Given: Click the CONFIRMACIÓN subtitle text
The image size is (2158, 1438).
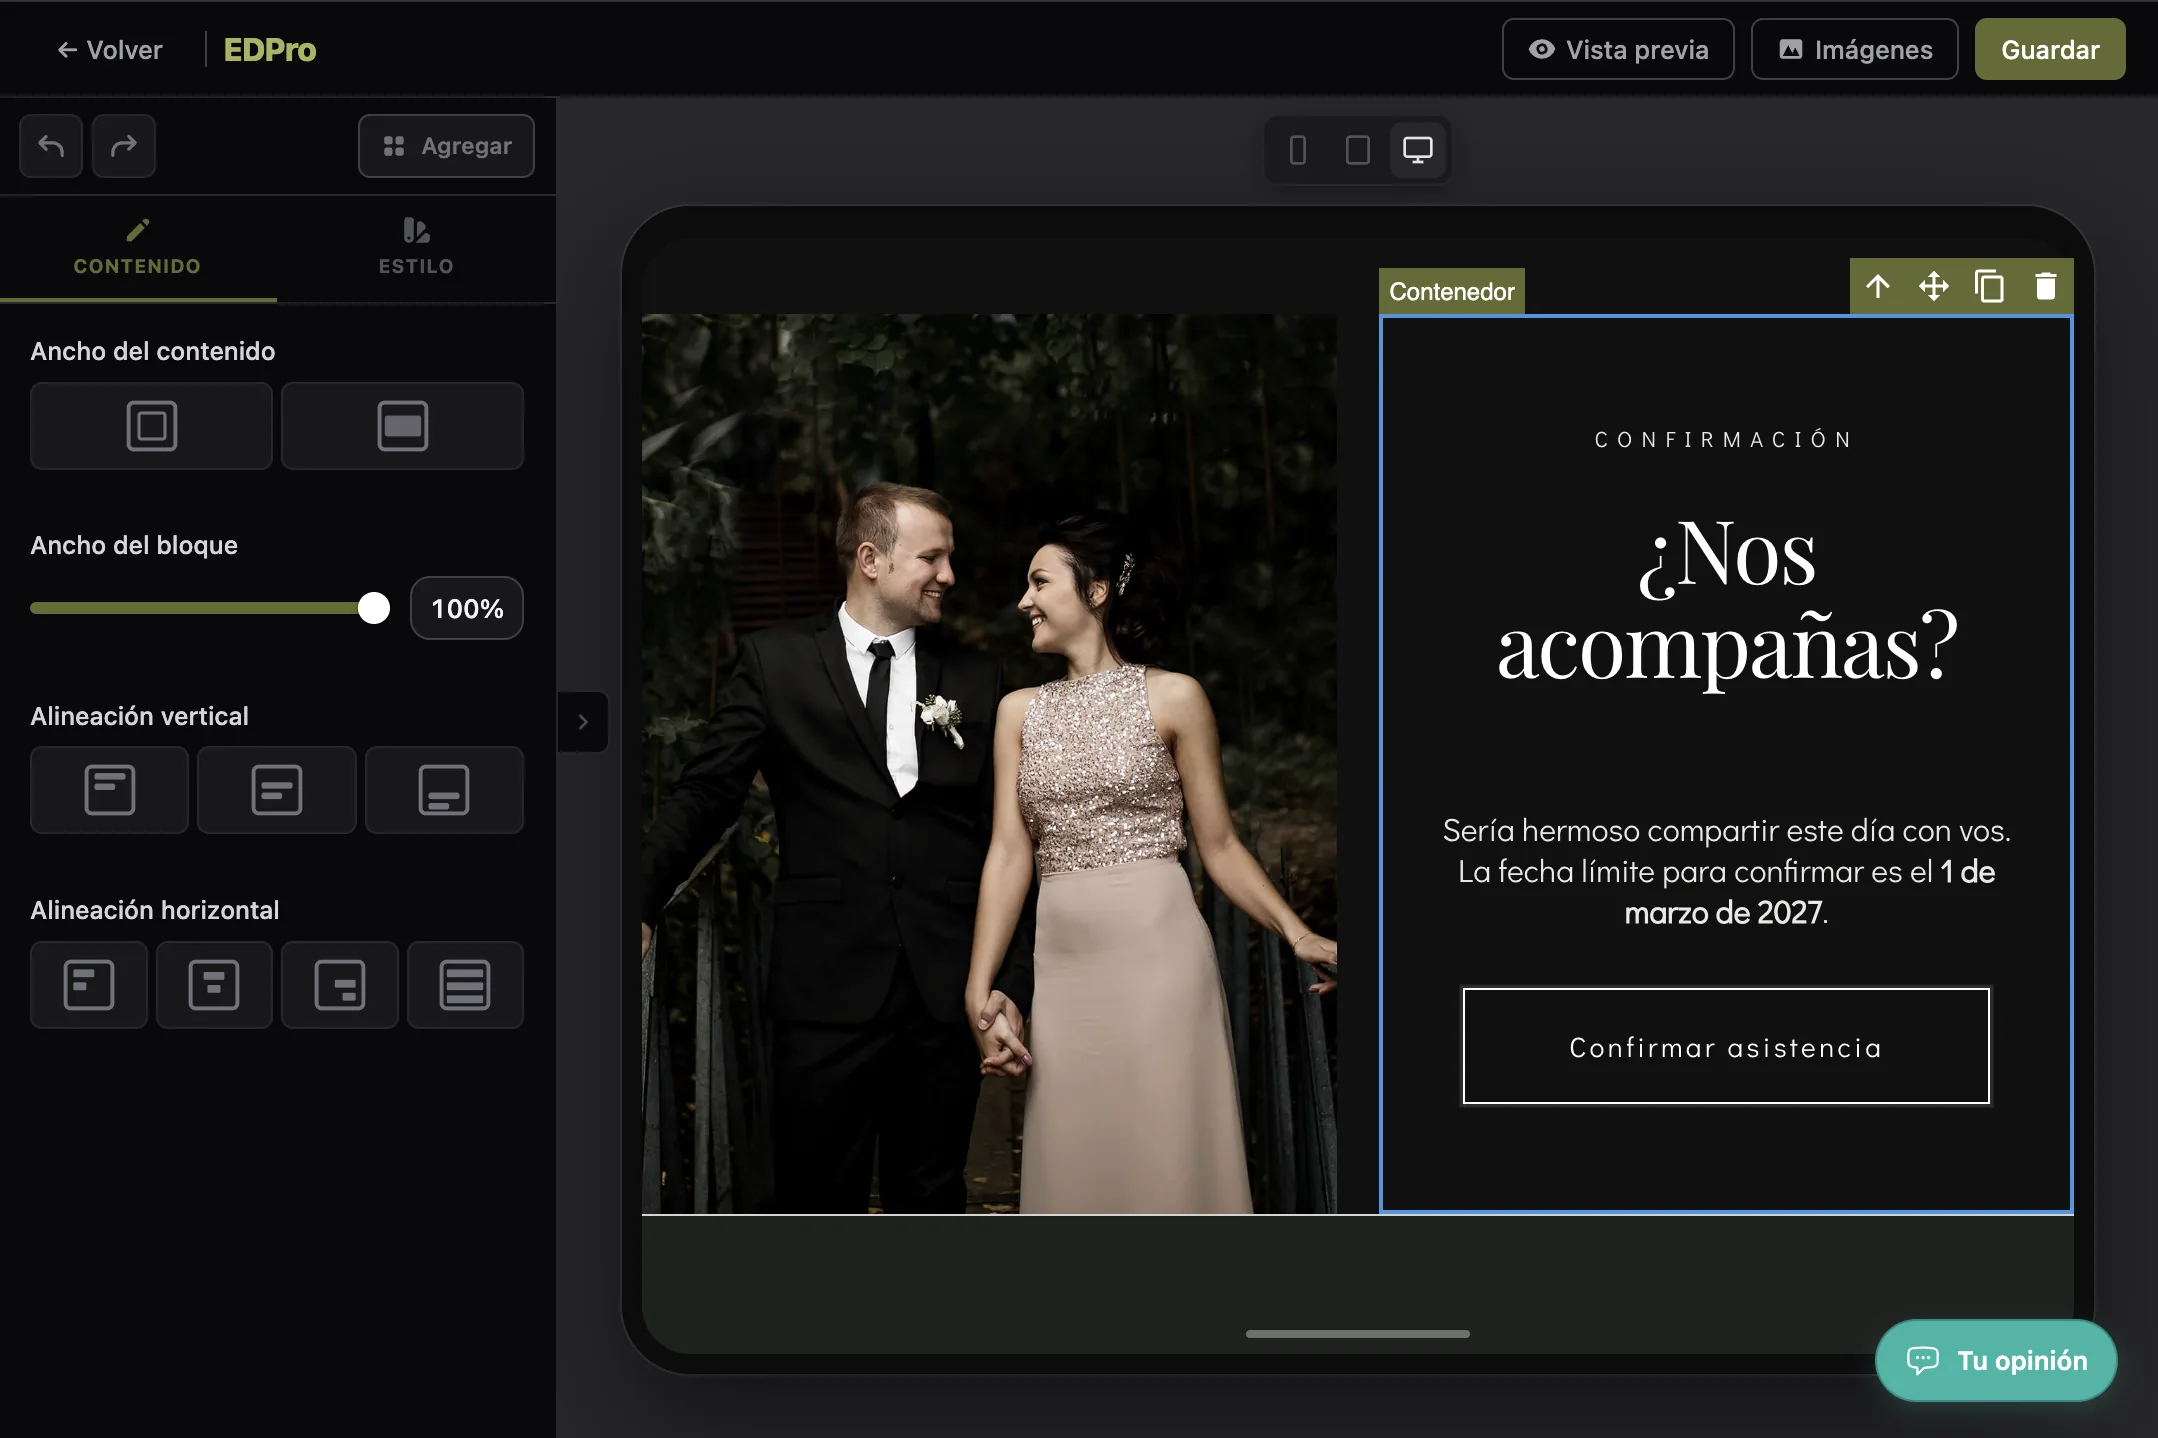Looking at the screenshot, I should tap(1726, 440).
